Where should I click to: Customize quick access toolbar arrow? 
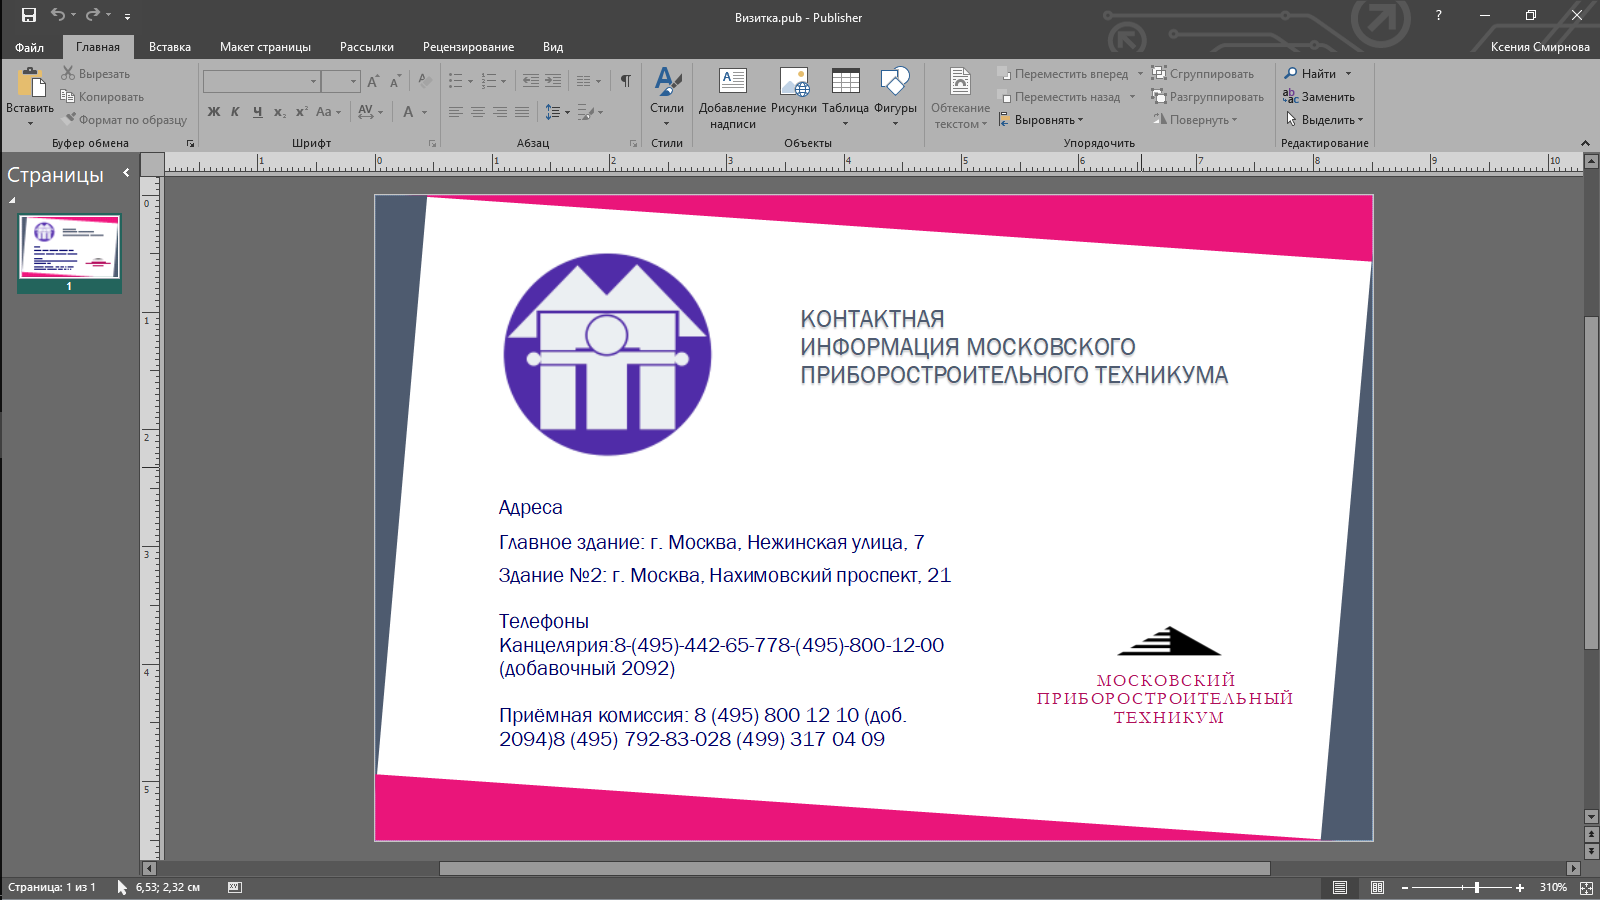[127, 16]
